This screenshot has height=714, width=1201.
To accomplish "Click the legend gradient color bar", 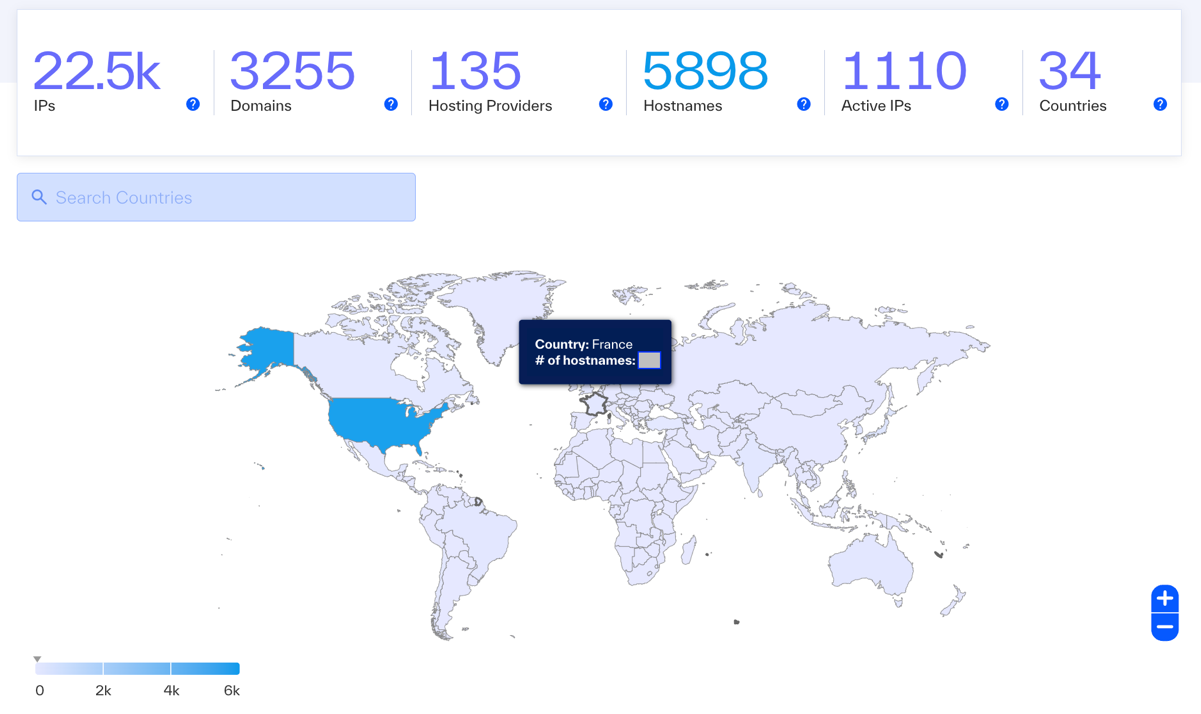I will pyautogui.click(x=138, y=669).
